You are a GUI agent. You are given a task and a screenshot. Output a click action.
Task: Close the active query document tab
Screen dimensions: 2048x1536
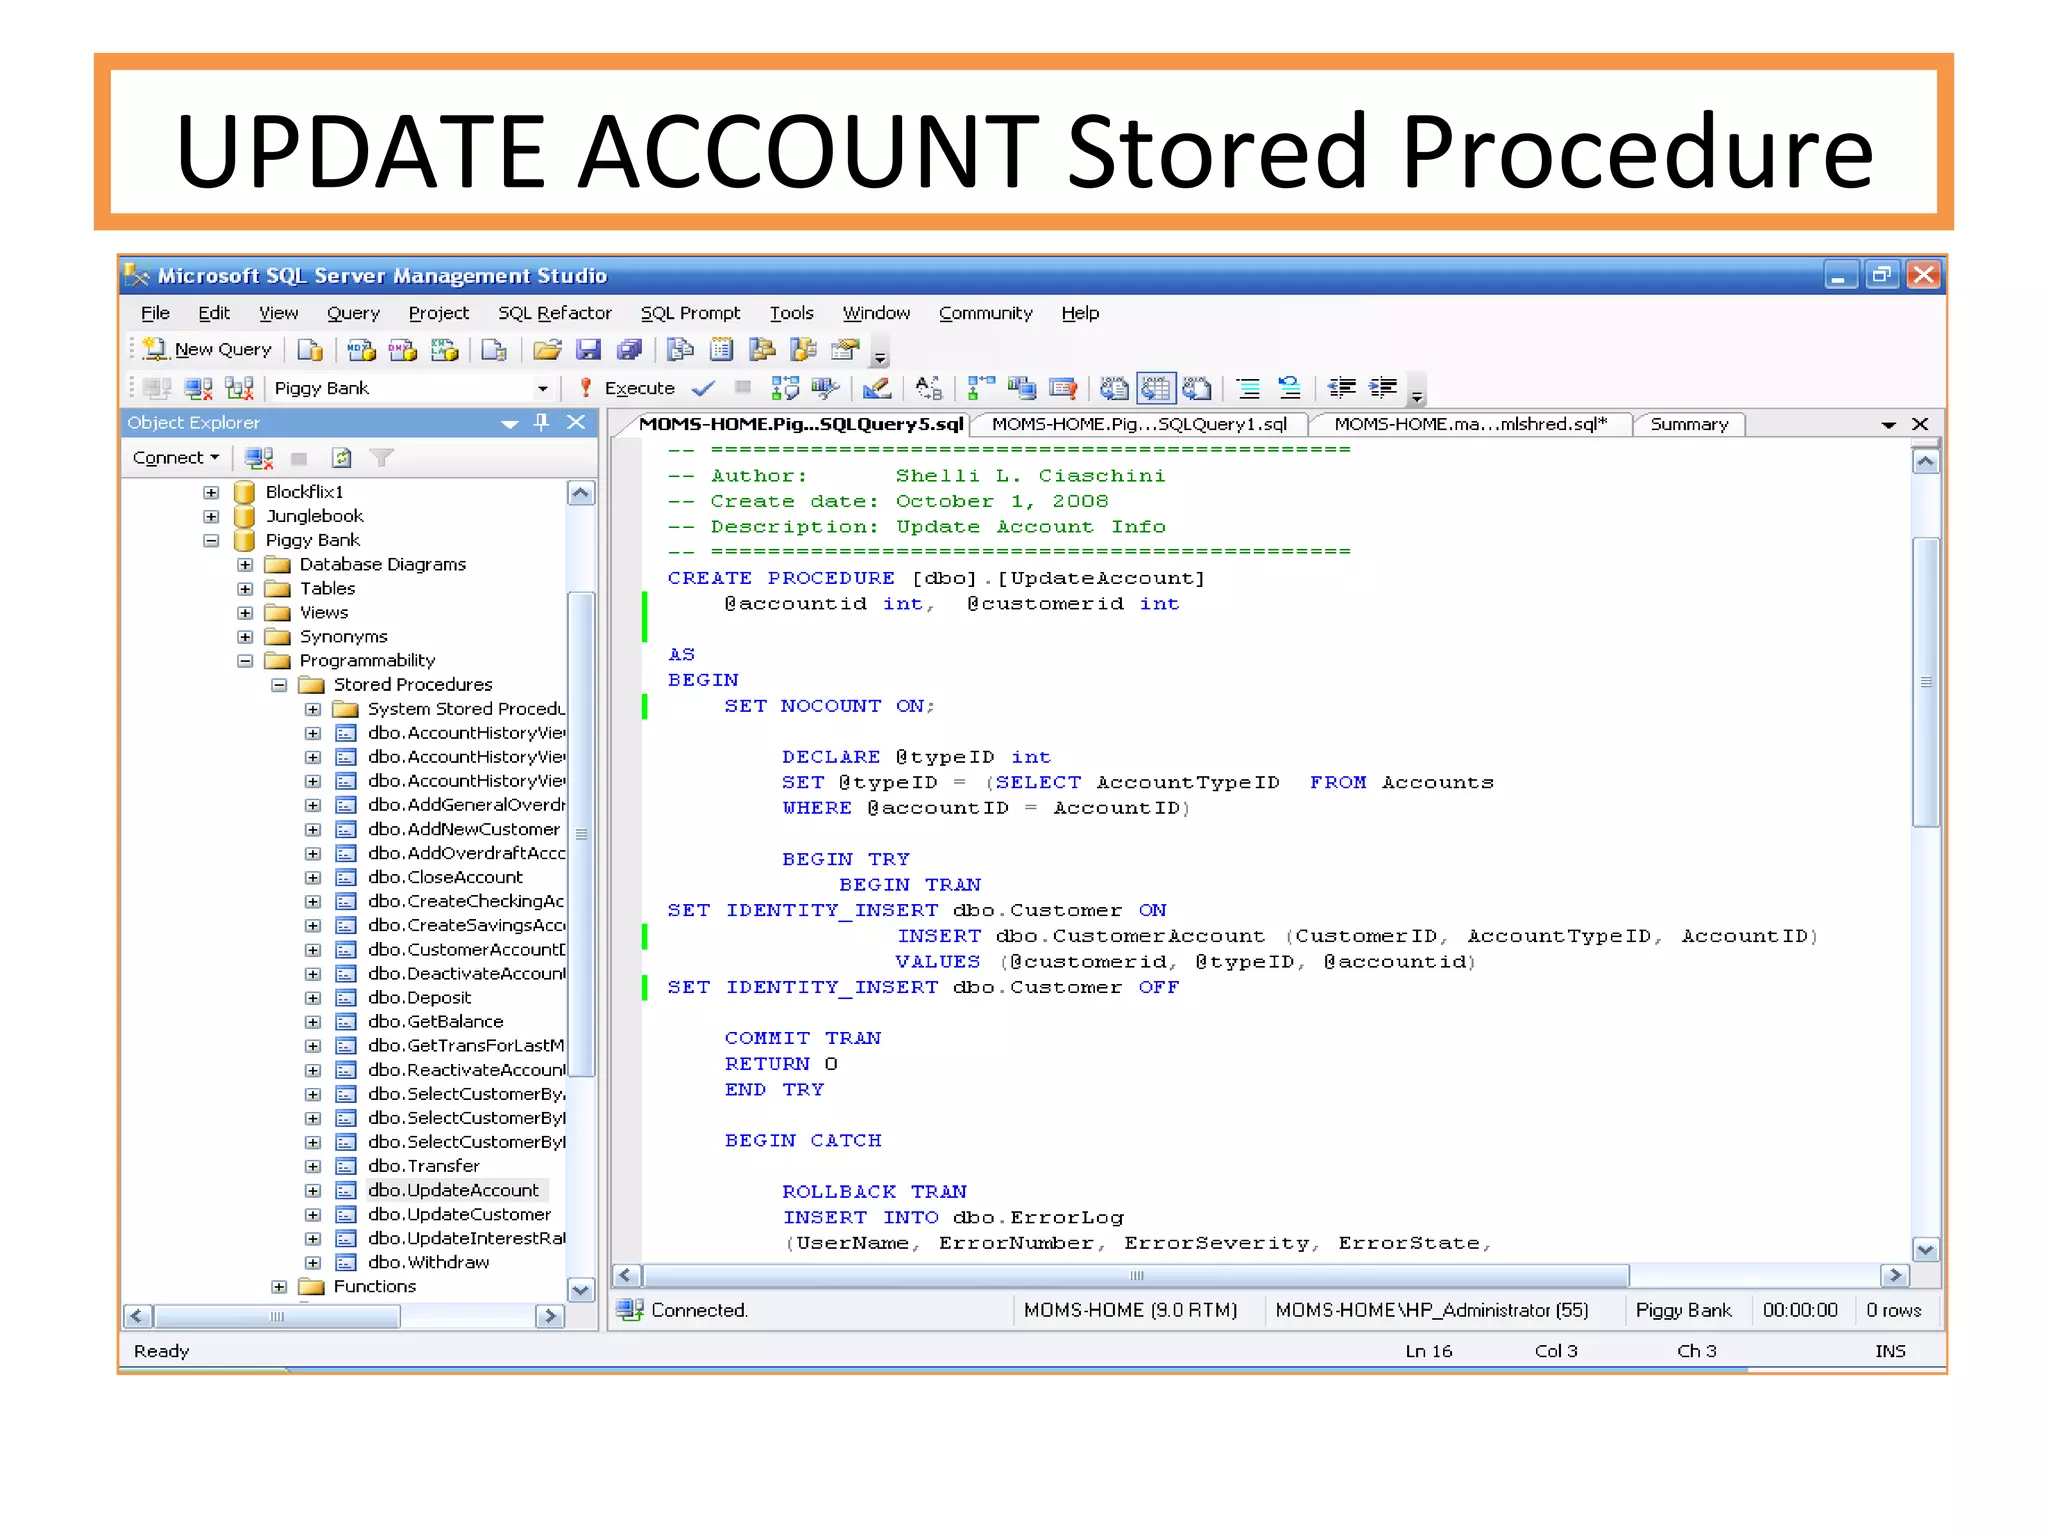click(1920, 424)
